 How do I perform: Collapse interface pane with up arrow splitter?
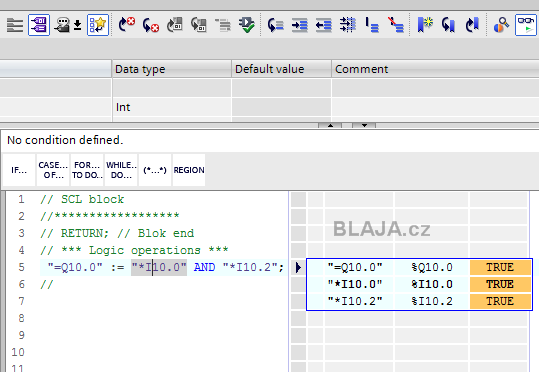(330, 125)
